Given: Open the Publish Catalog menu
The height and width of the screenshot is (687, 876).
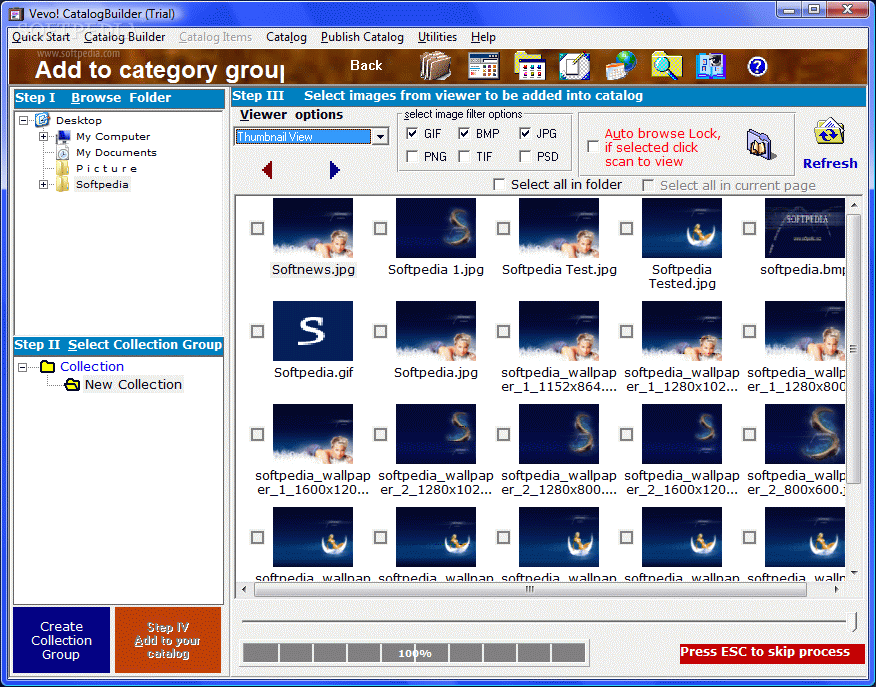Looking at the screenshot, I should click(x=362, y=37).
